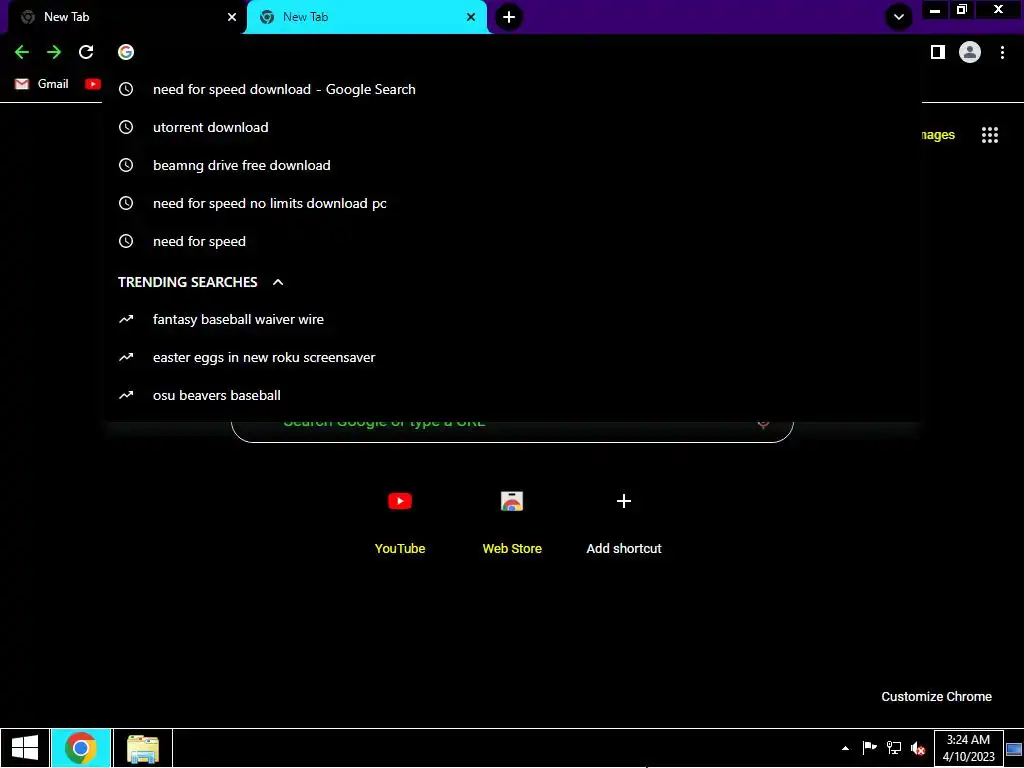
Task: Open Chrome's three-dot menu
Action: point(1002,52)
